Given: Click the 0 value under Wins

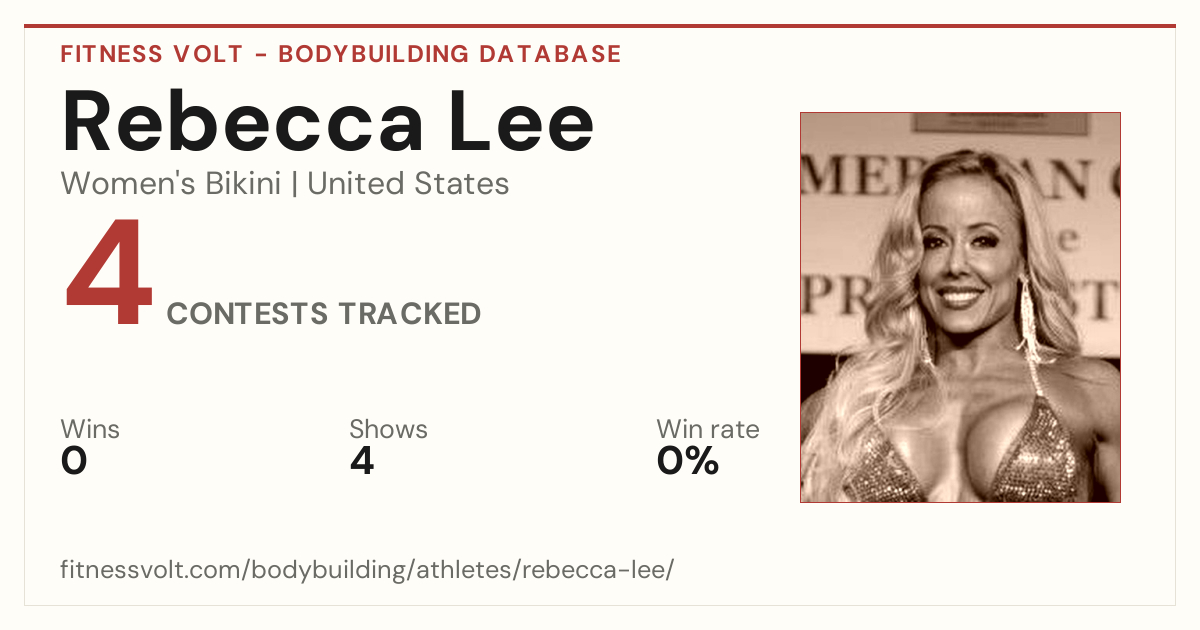Looking at the screenshot, I should (74, 461).
